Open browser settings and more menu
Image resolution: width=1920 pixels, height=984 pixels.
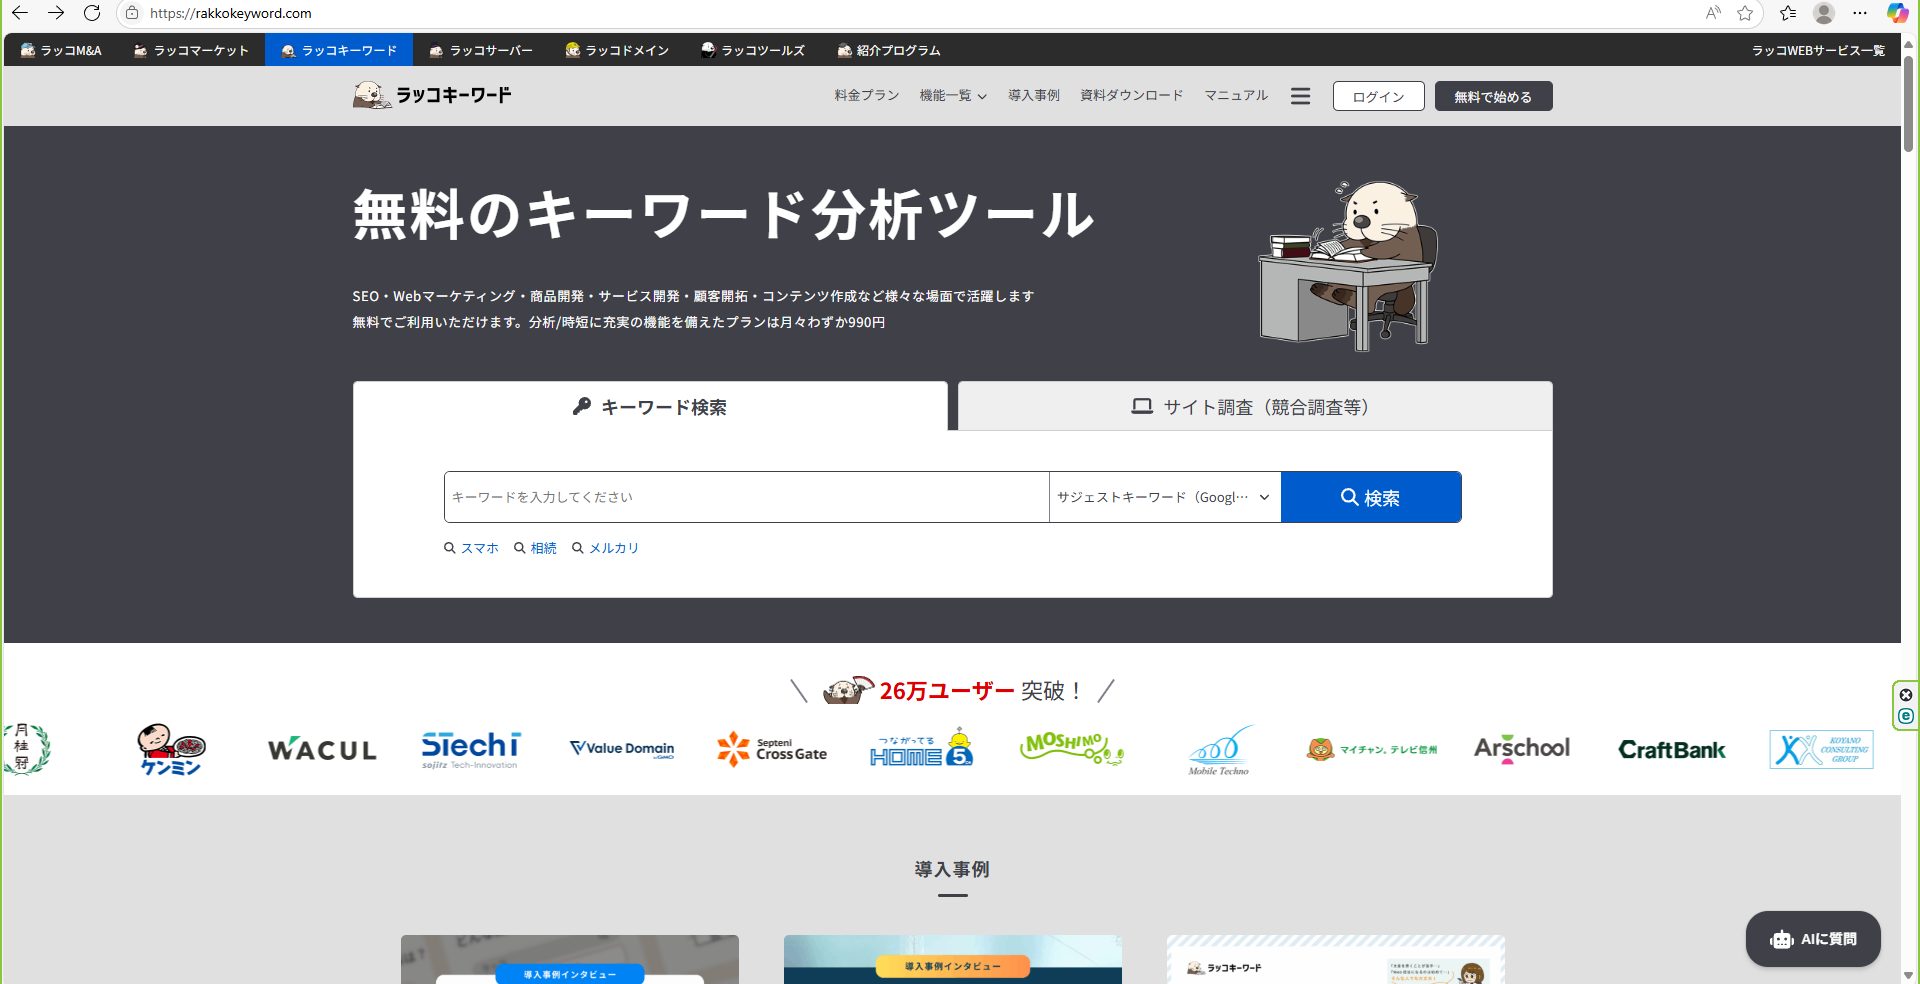tap(1859, 13)
